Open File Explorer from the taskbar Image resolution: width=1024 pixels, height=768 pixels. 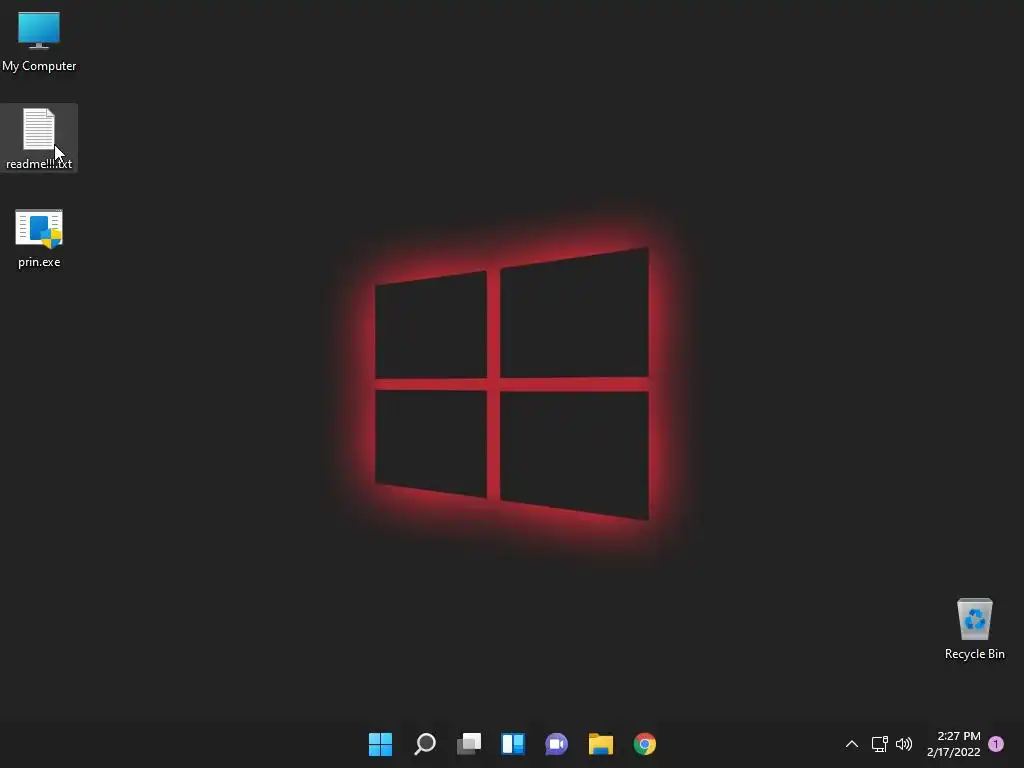[601, 744]
